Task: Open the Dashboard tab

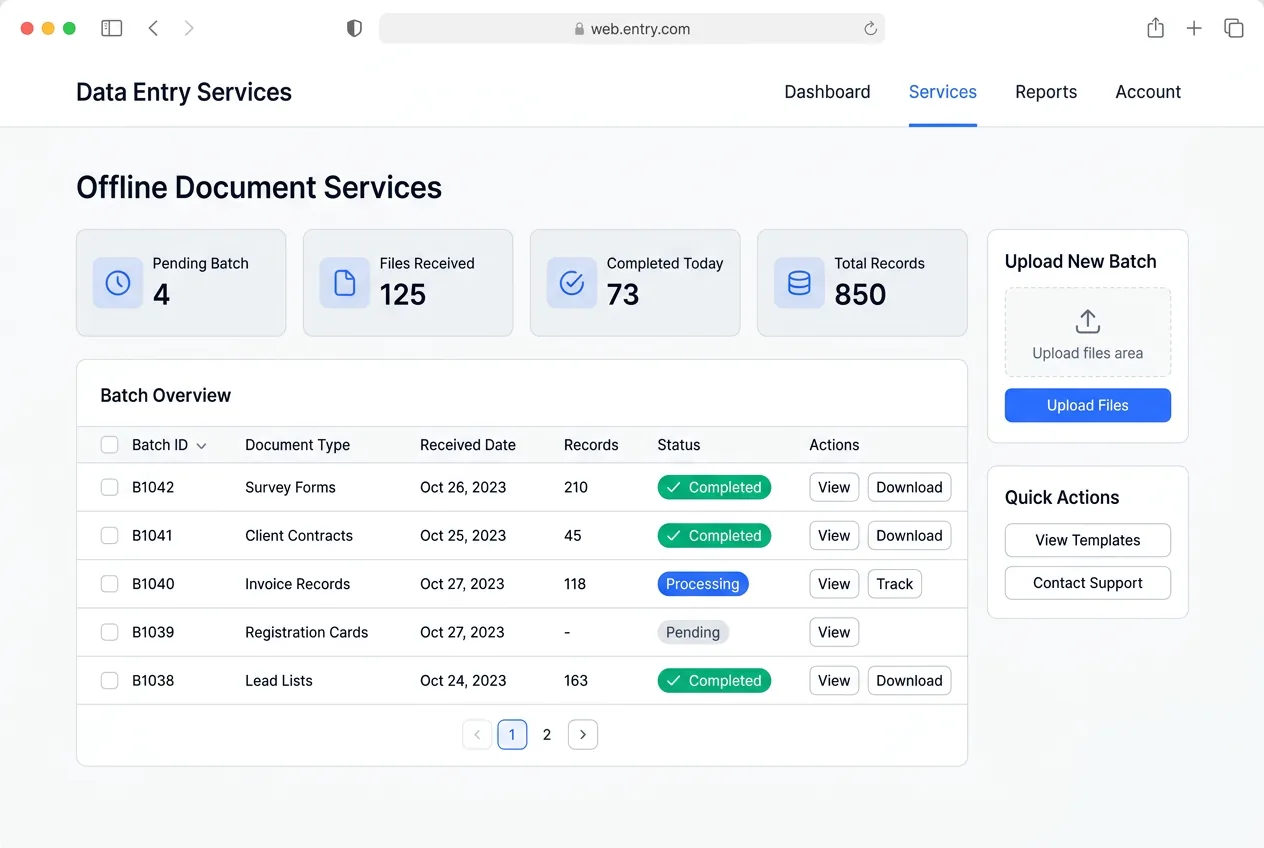Action: 827,92
